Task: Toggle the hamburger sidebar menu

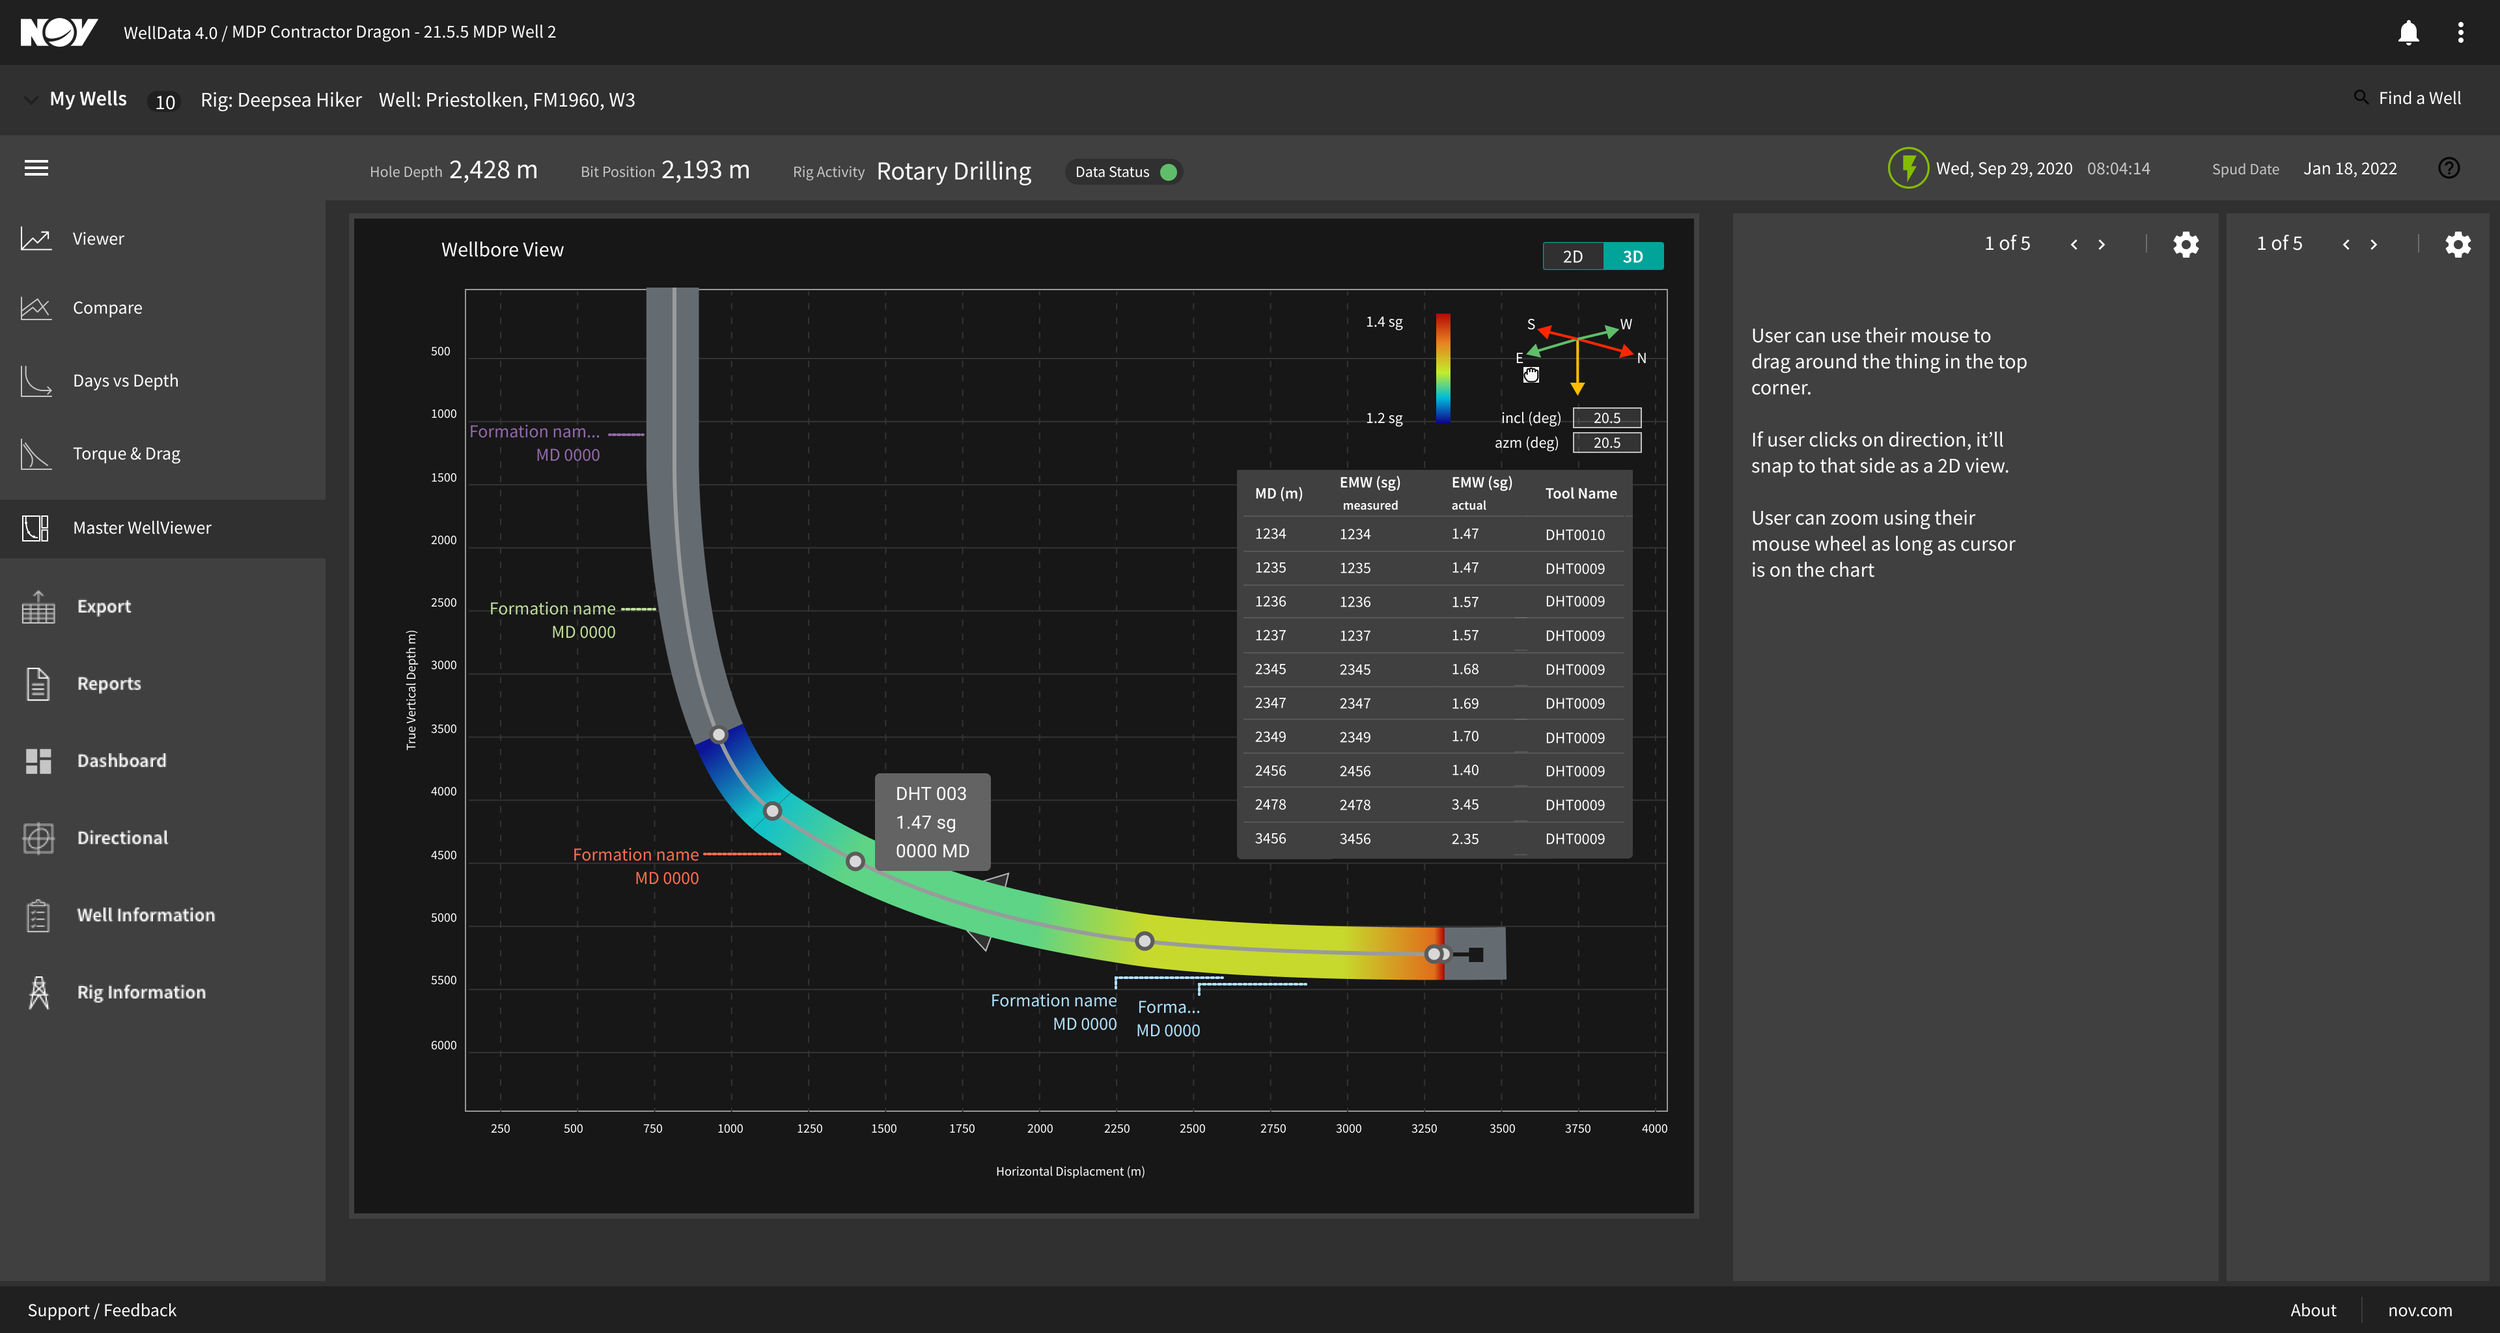Action: coord(36,168)
